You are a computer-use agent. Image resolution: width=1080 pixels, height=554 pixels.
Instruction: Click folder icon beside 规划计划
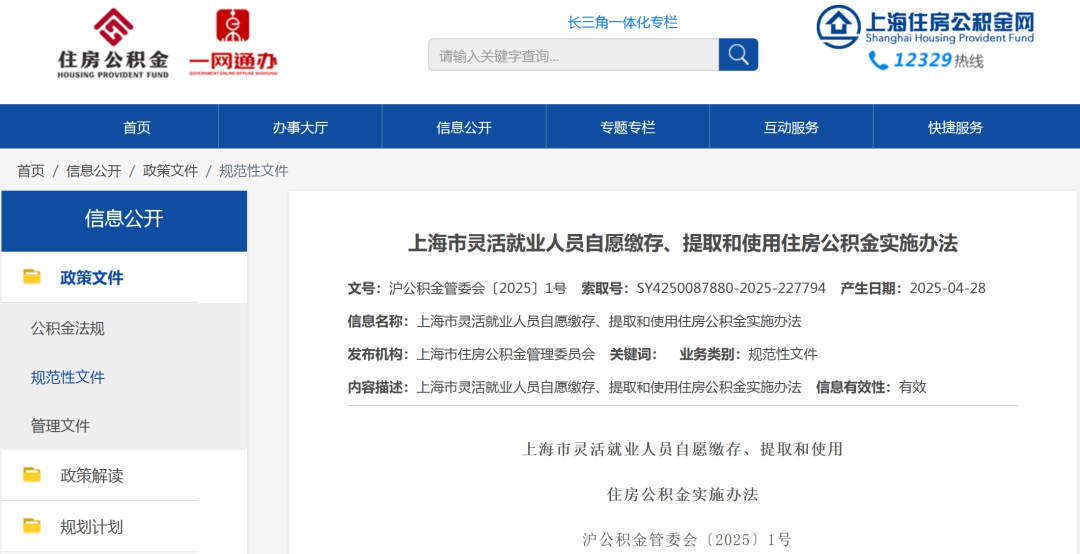(32, 526)
